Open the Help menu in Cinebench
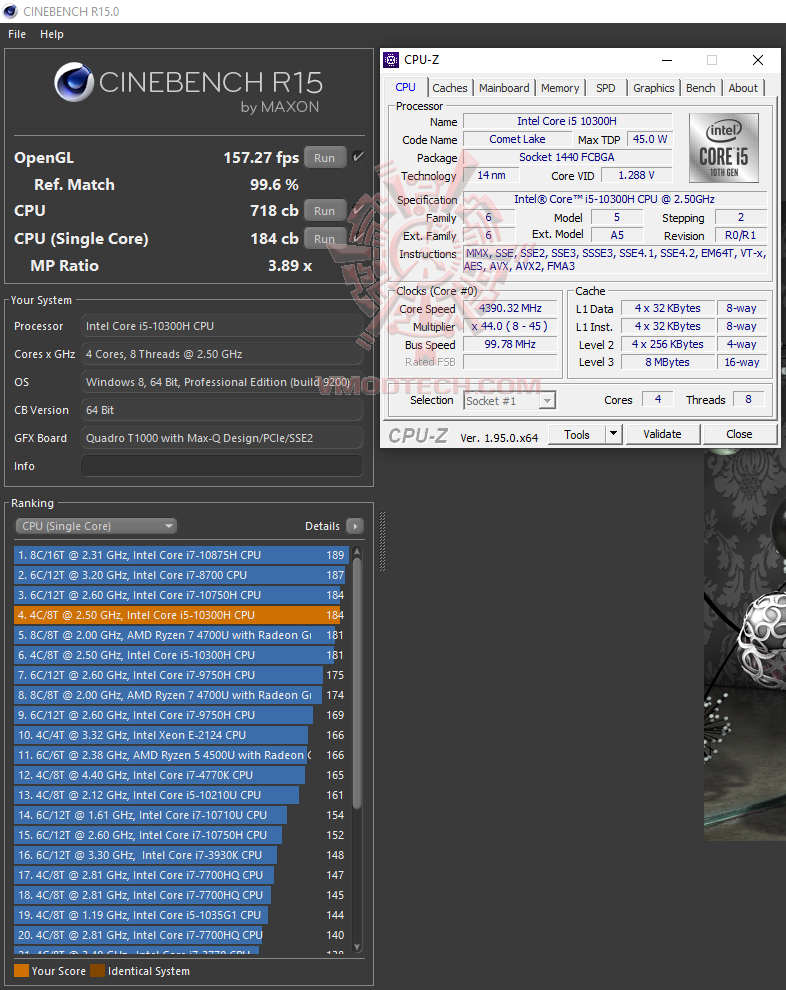The height and width of the screenshot is (990, 786). (x=52, y=34)
